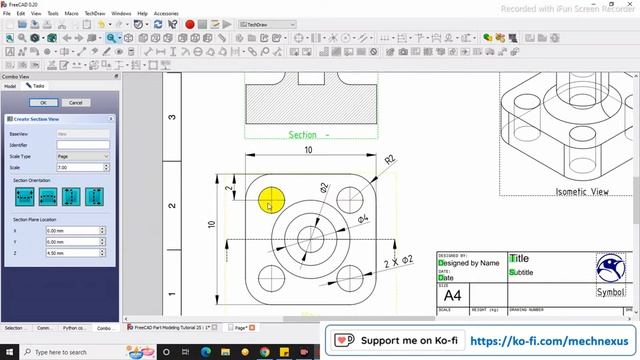Click the red Macro record button
This screenshot has height=360, width=640.
[189, 24]
